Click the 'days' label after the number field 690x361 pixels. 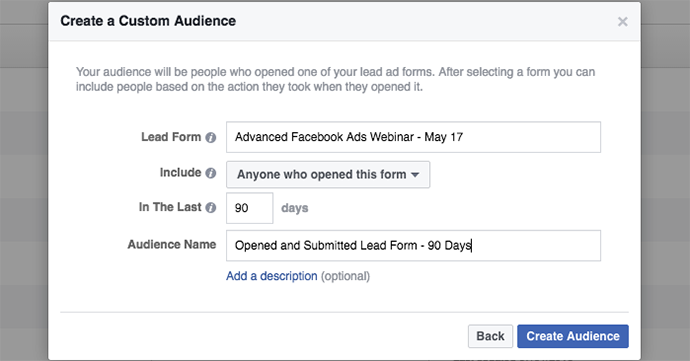(x=294, y=208)
